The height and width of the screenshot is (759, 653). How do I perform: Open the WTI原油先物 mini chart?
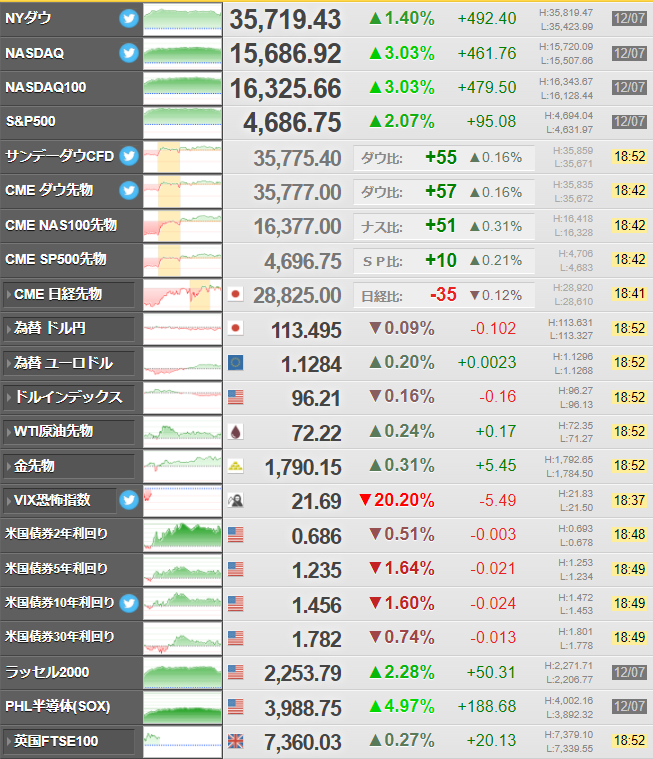(182, 431)
